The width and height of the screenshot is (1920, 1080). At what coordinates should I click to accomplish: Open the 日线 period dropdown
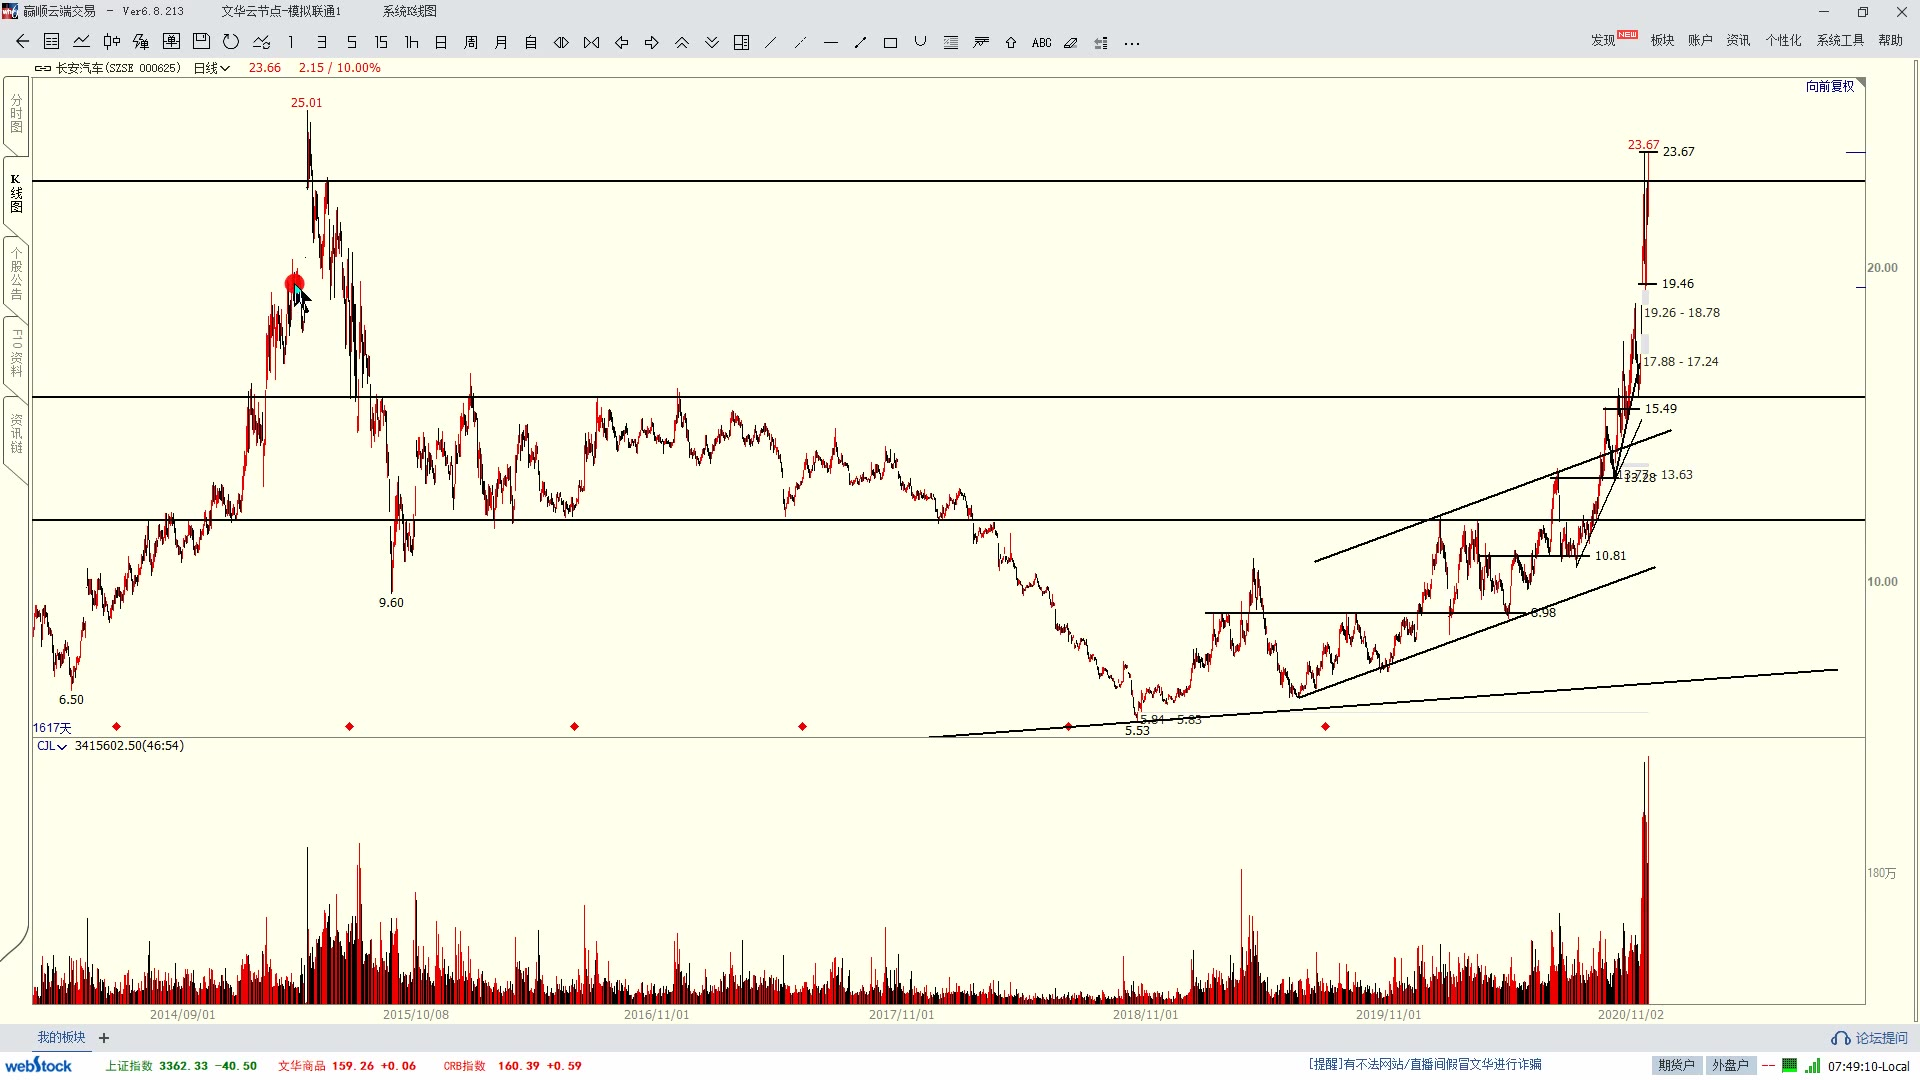click(212, 68)
